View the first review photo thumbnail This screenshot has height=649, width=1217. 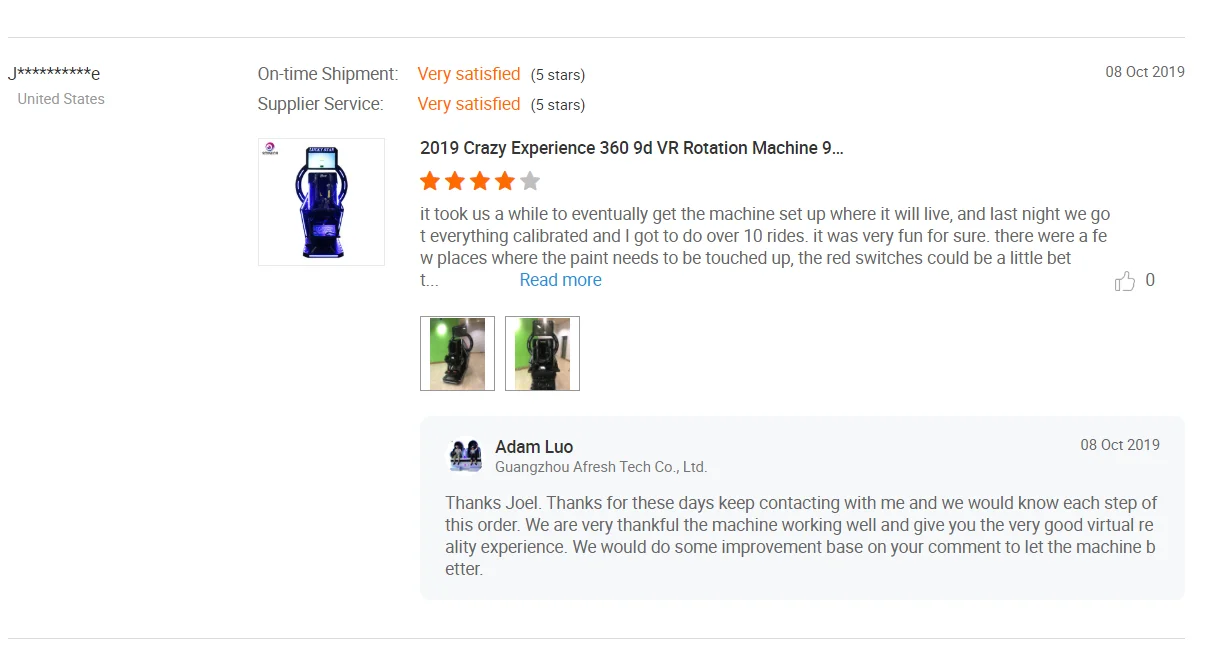(457, 353)
